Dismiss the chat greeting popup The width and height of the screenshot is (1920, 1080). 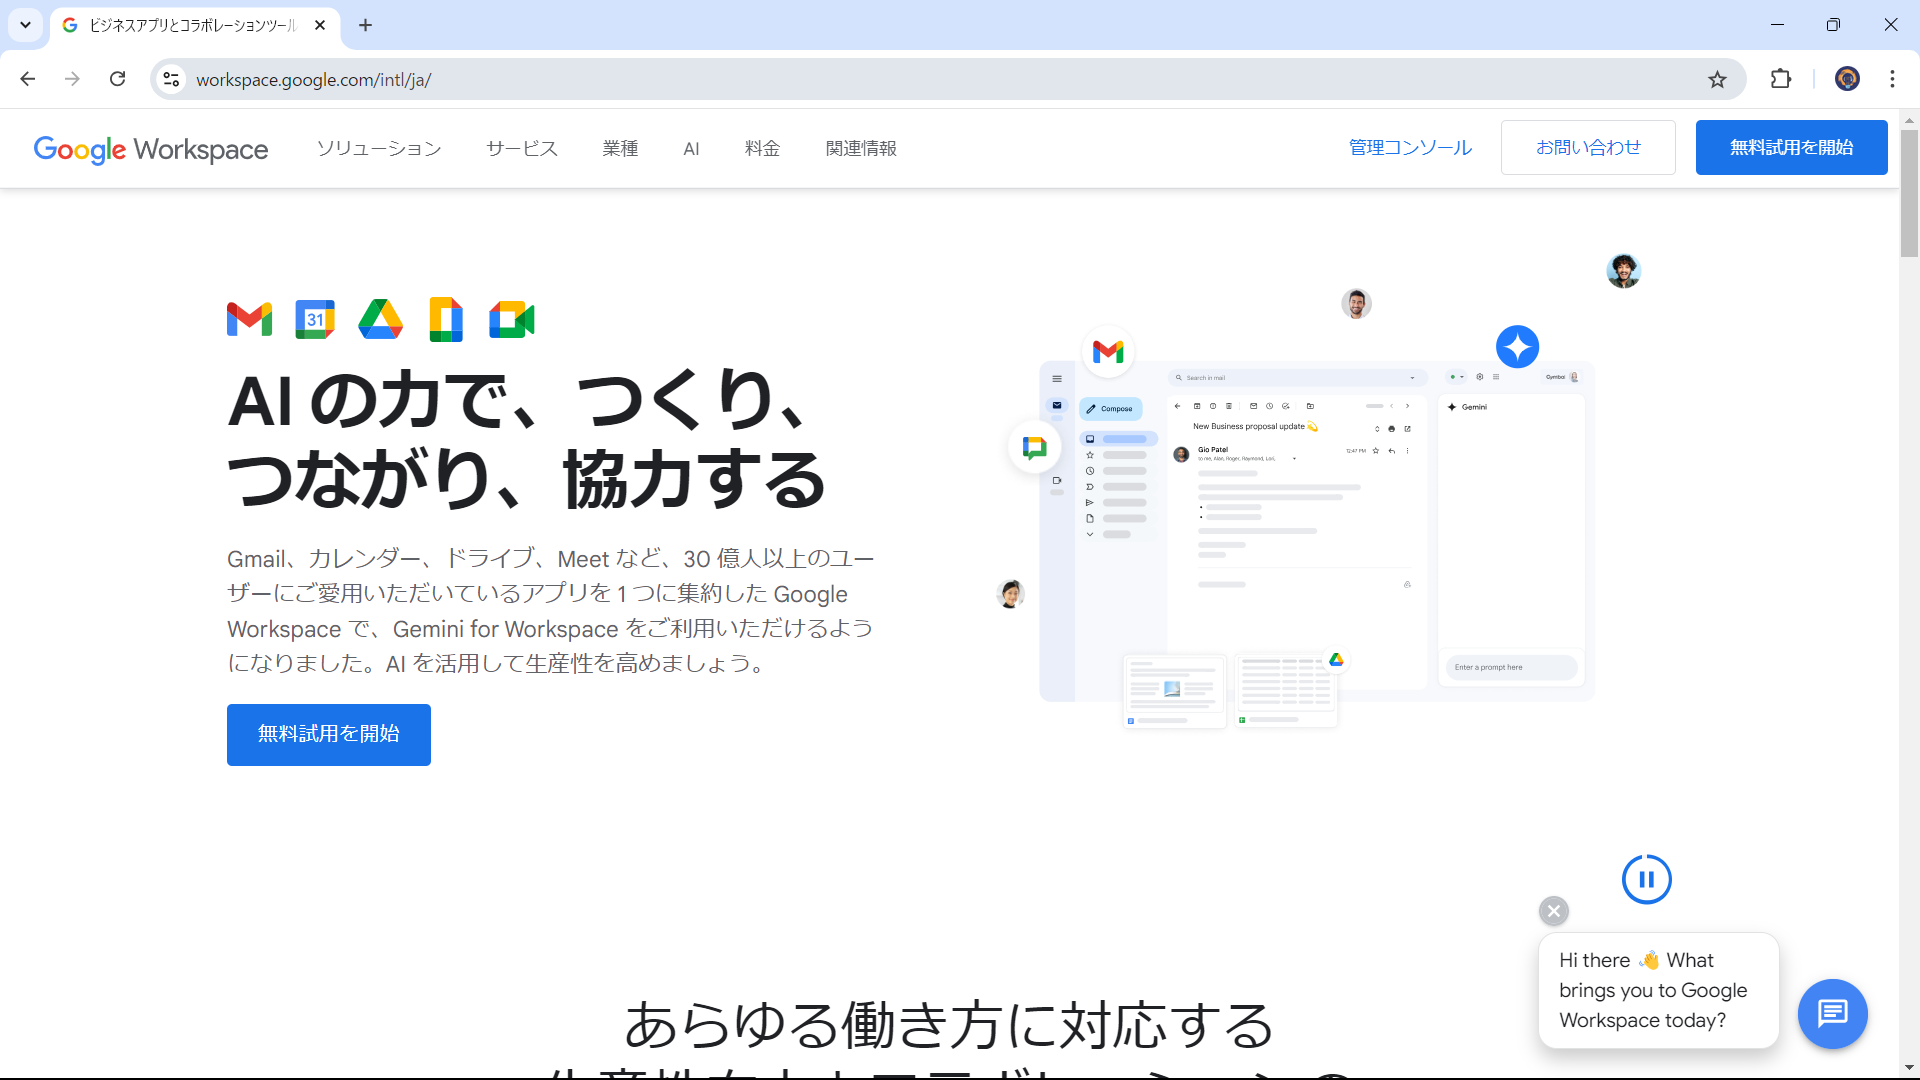(1553, 911)
